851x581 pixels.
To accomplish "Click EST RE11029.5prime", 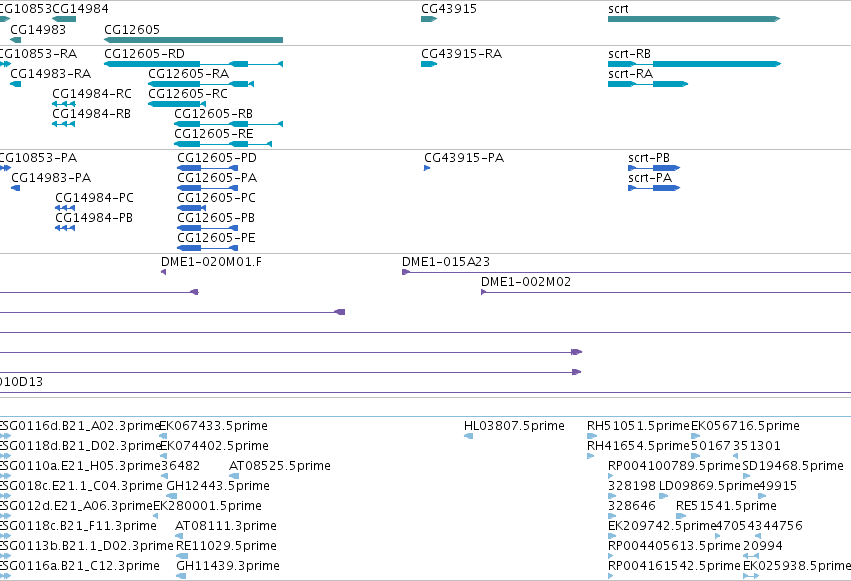I will pyautogui.click(x=226, y=546).
